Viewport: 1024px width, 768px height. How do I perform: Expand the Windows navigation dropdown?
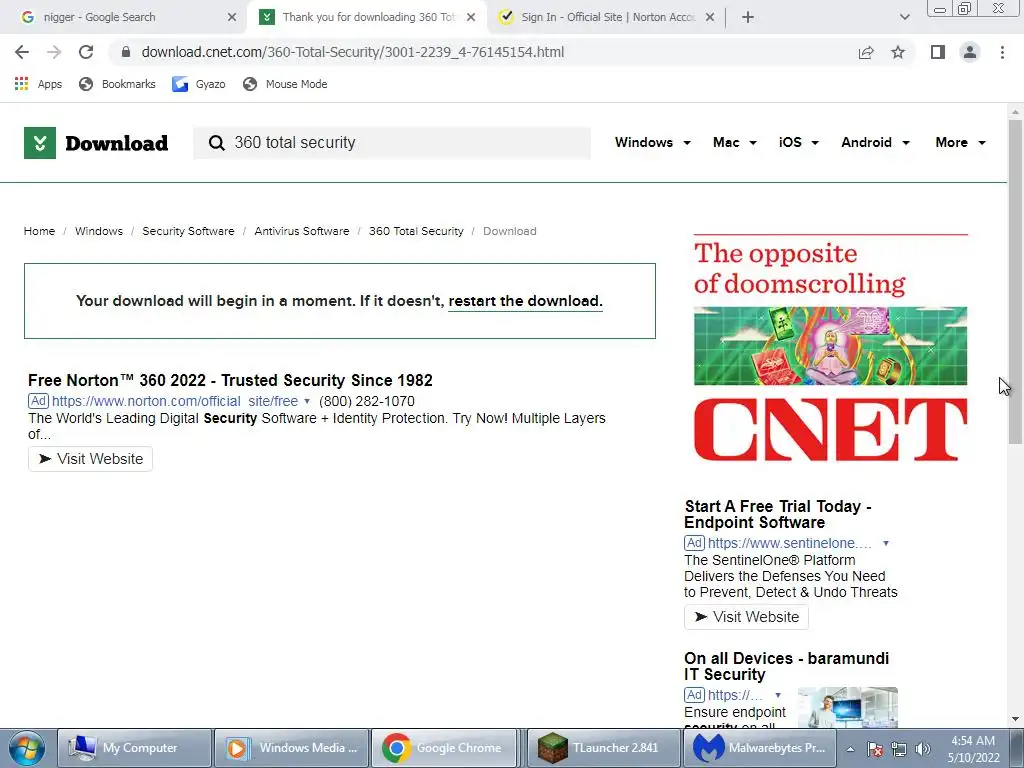pos(652,142)
